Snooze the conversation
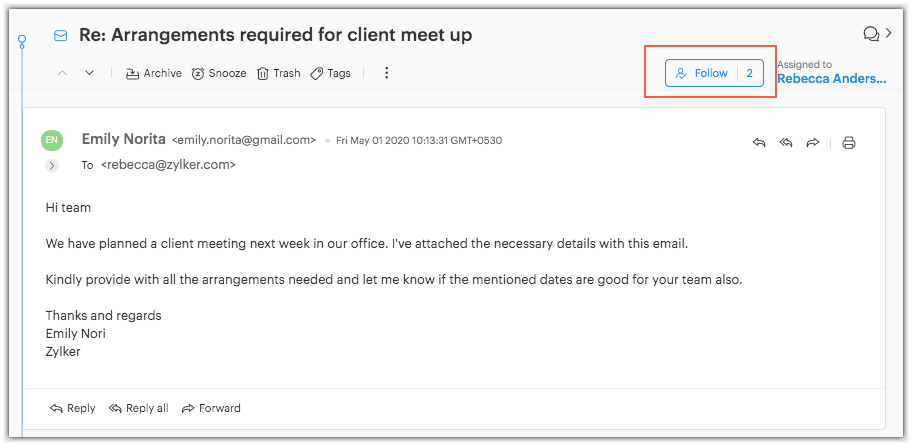The image size is (912, 446). 218,73
